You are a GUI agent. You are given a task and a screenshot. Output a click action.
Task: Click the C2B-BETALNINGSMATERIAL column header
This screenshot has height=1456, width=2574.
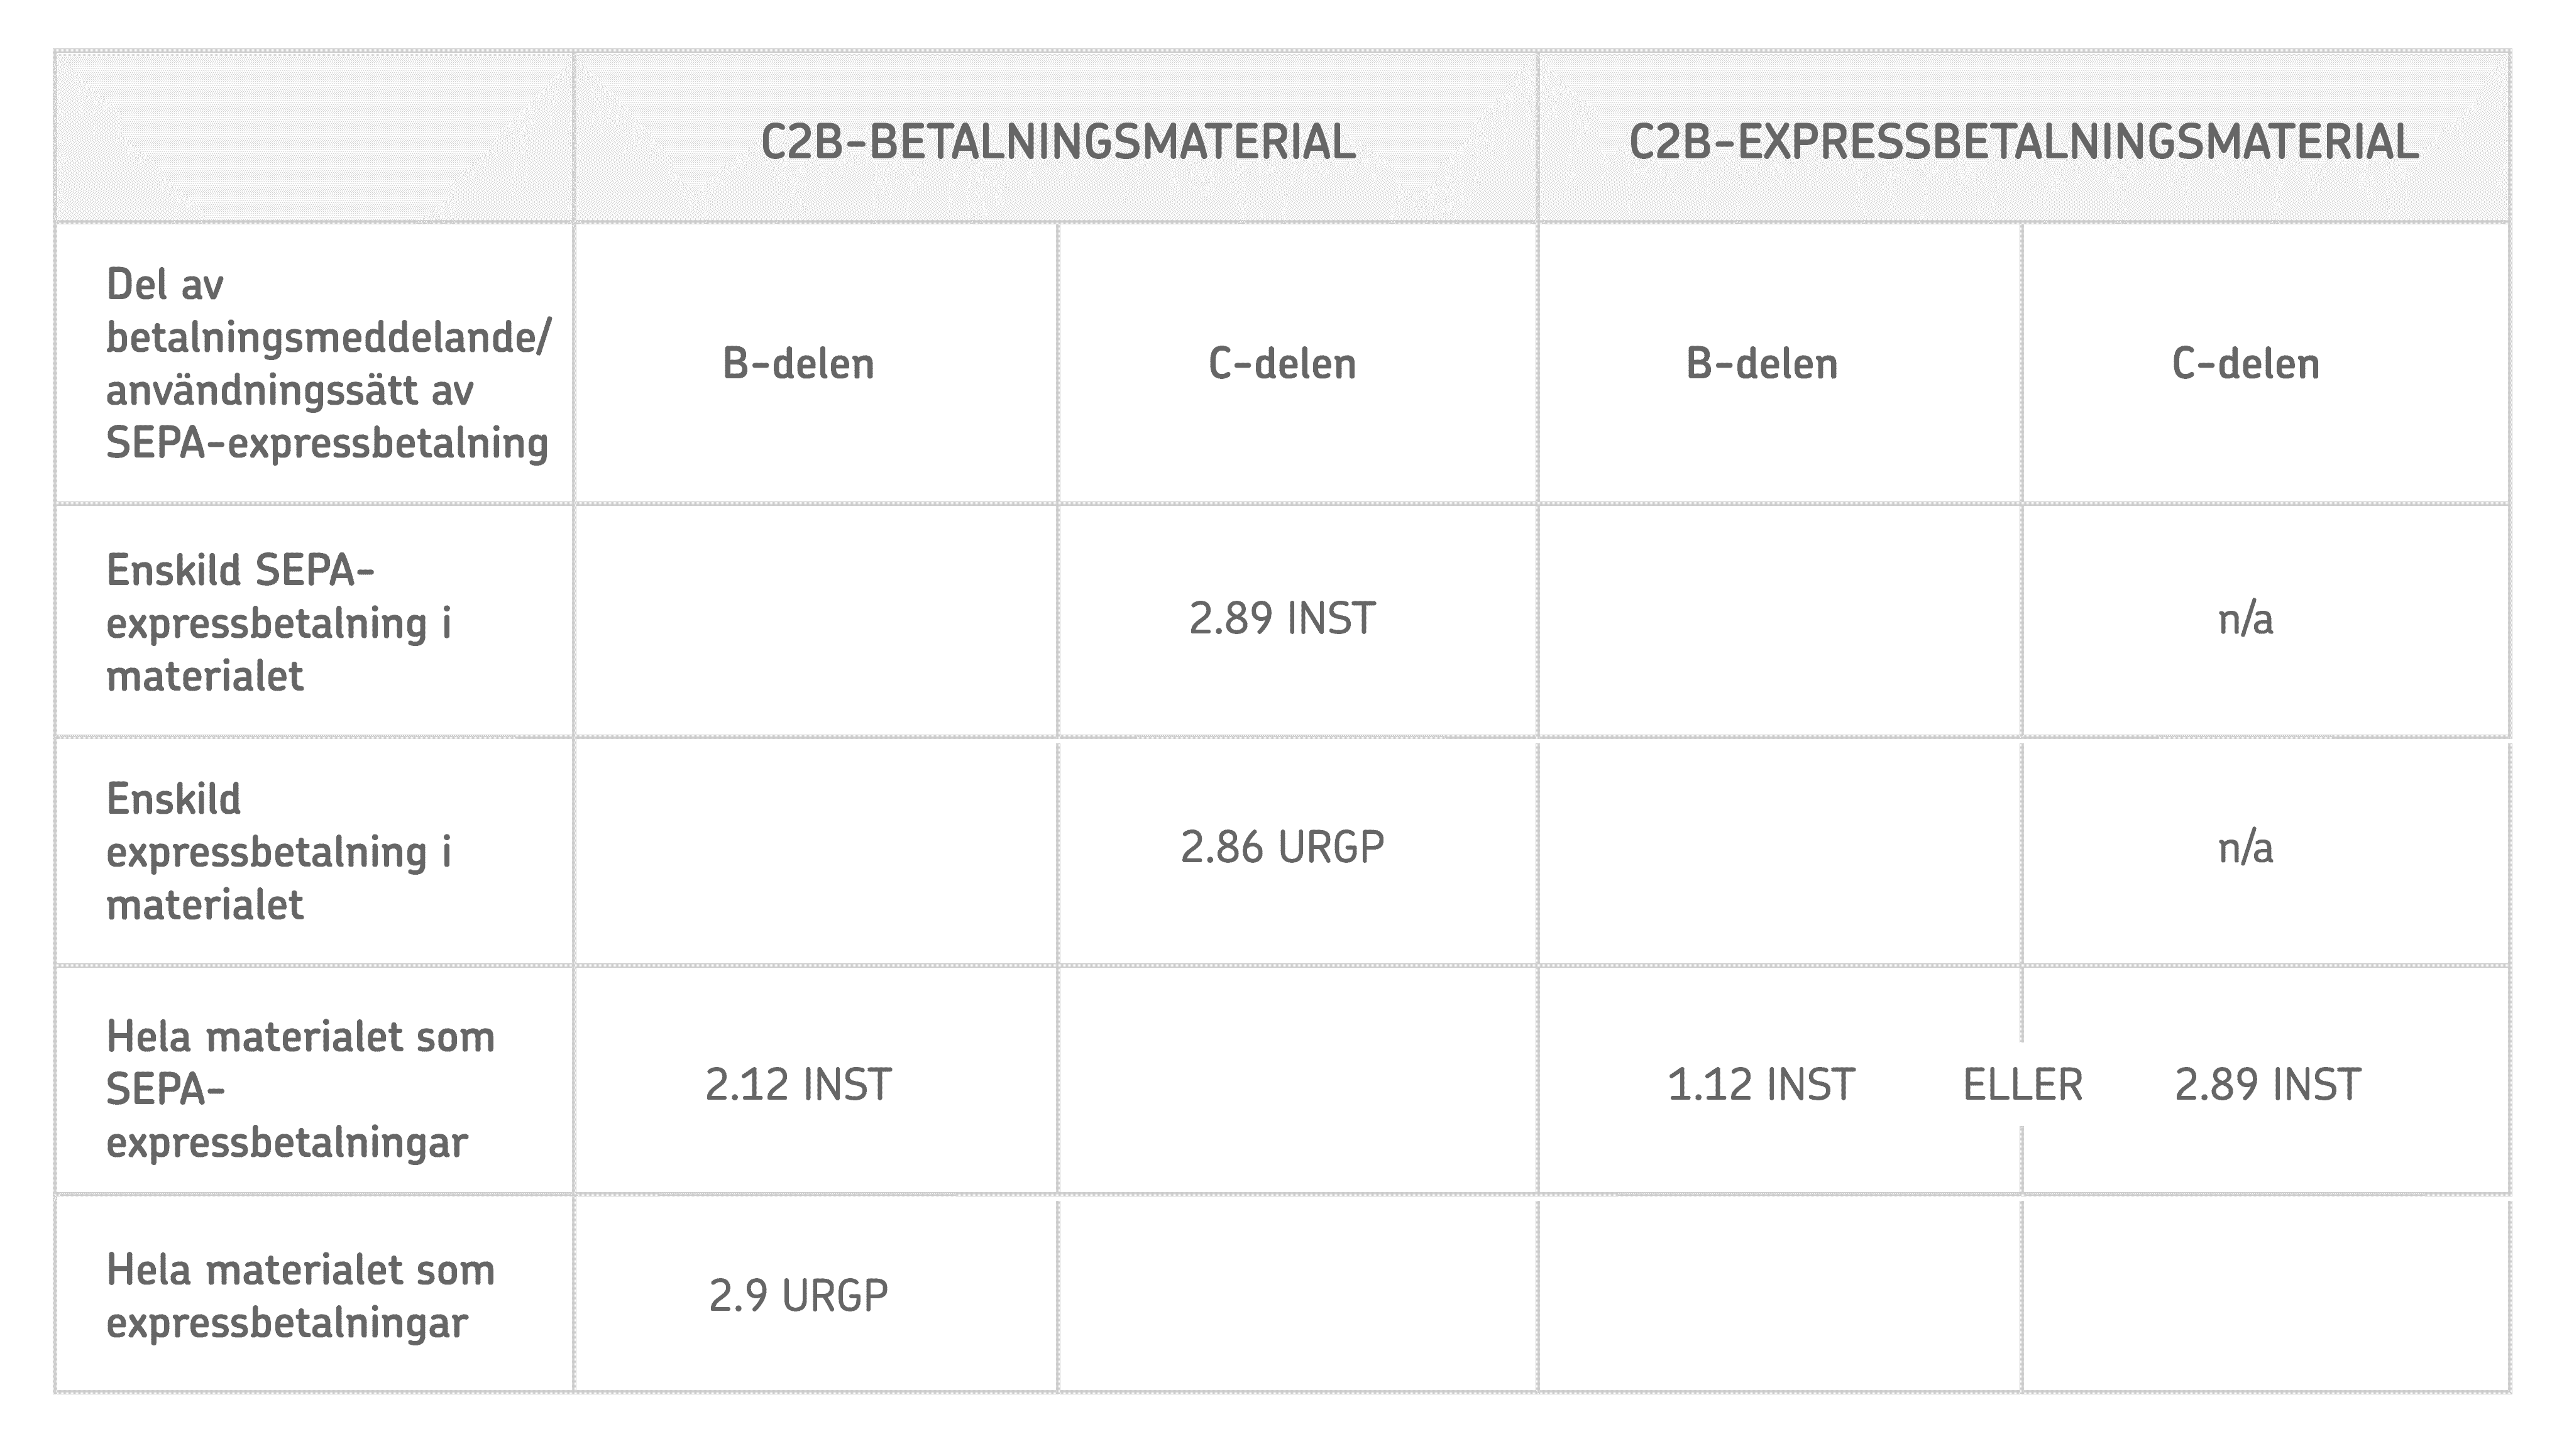(x=1057, y=142)
